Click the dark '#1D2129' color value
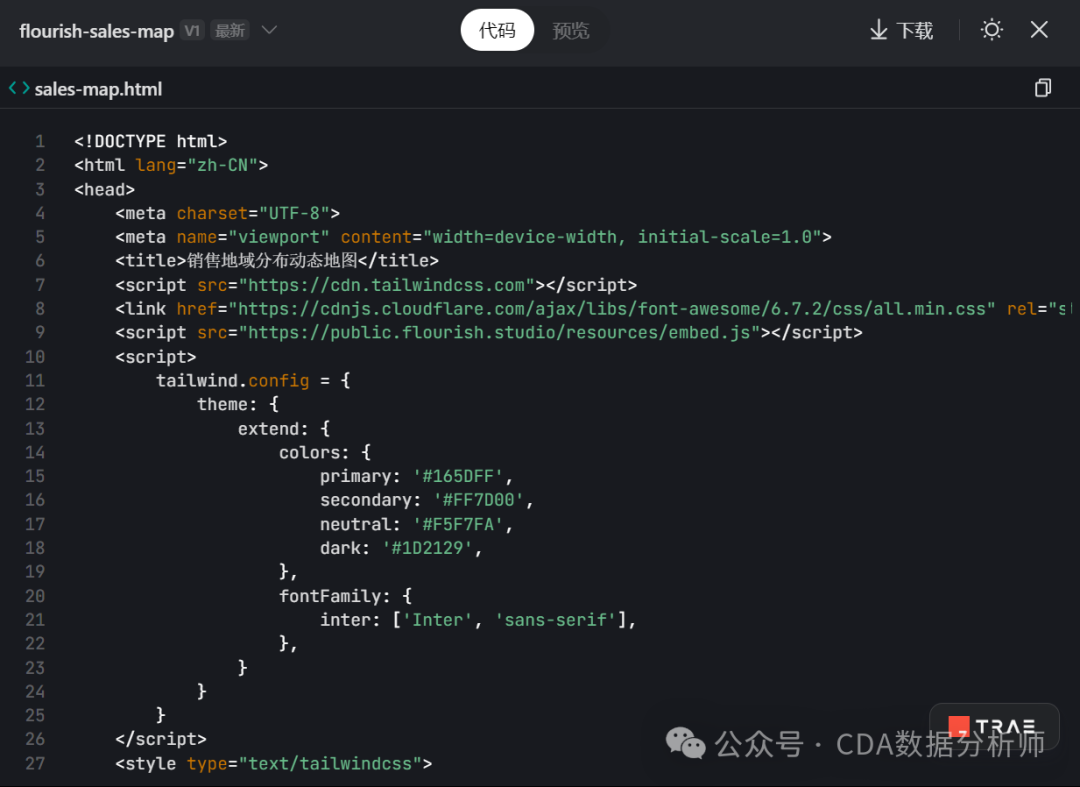This screenshot has width=1080, height=787. pyautogui.click(x=427, y=548)
